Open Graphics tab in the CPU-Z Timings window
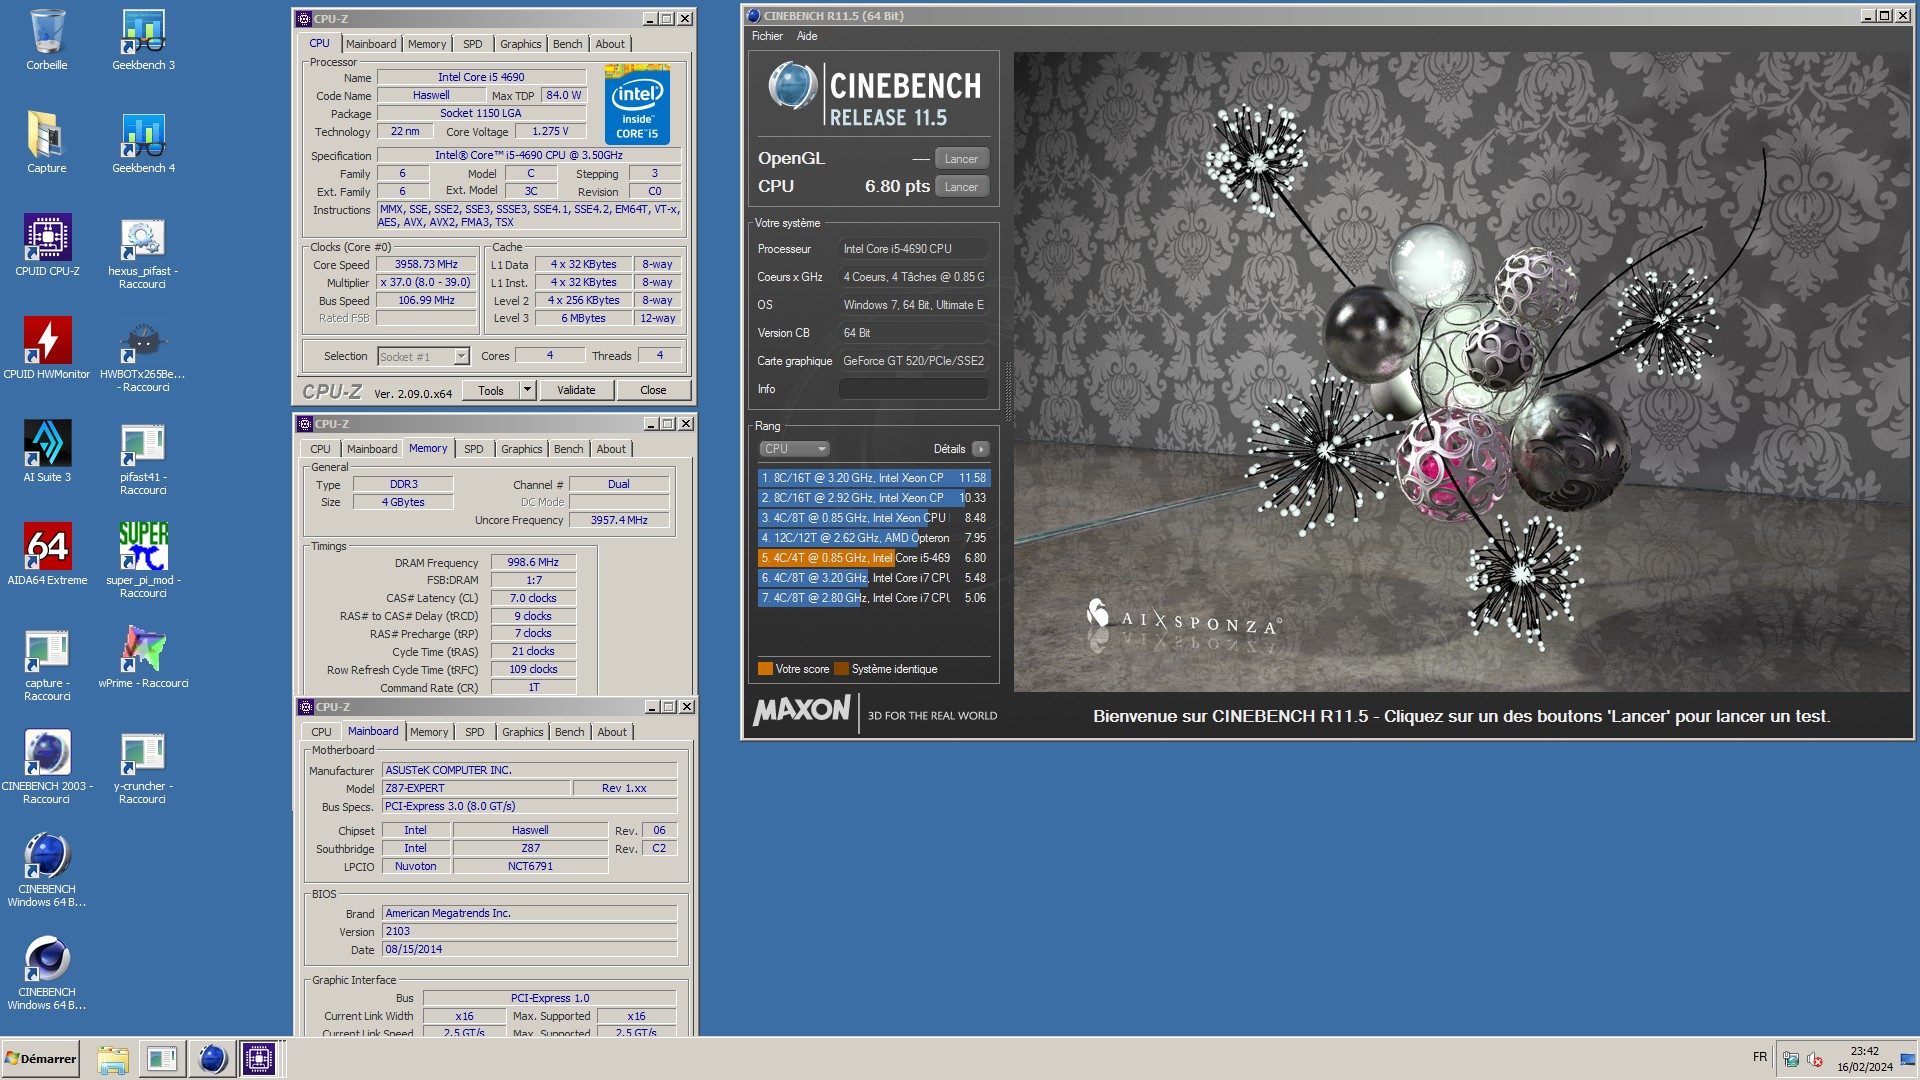Screen dimensions: 1920x1080 click(x=522, y=449)
